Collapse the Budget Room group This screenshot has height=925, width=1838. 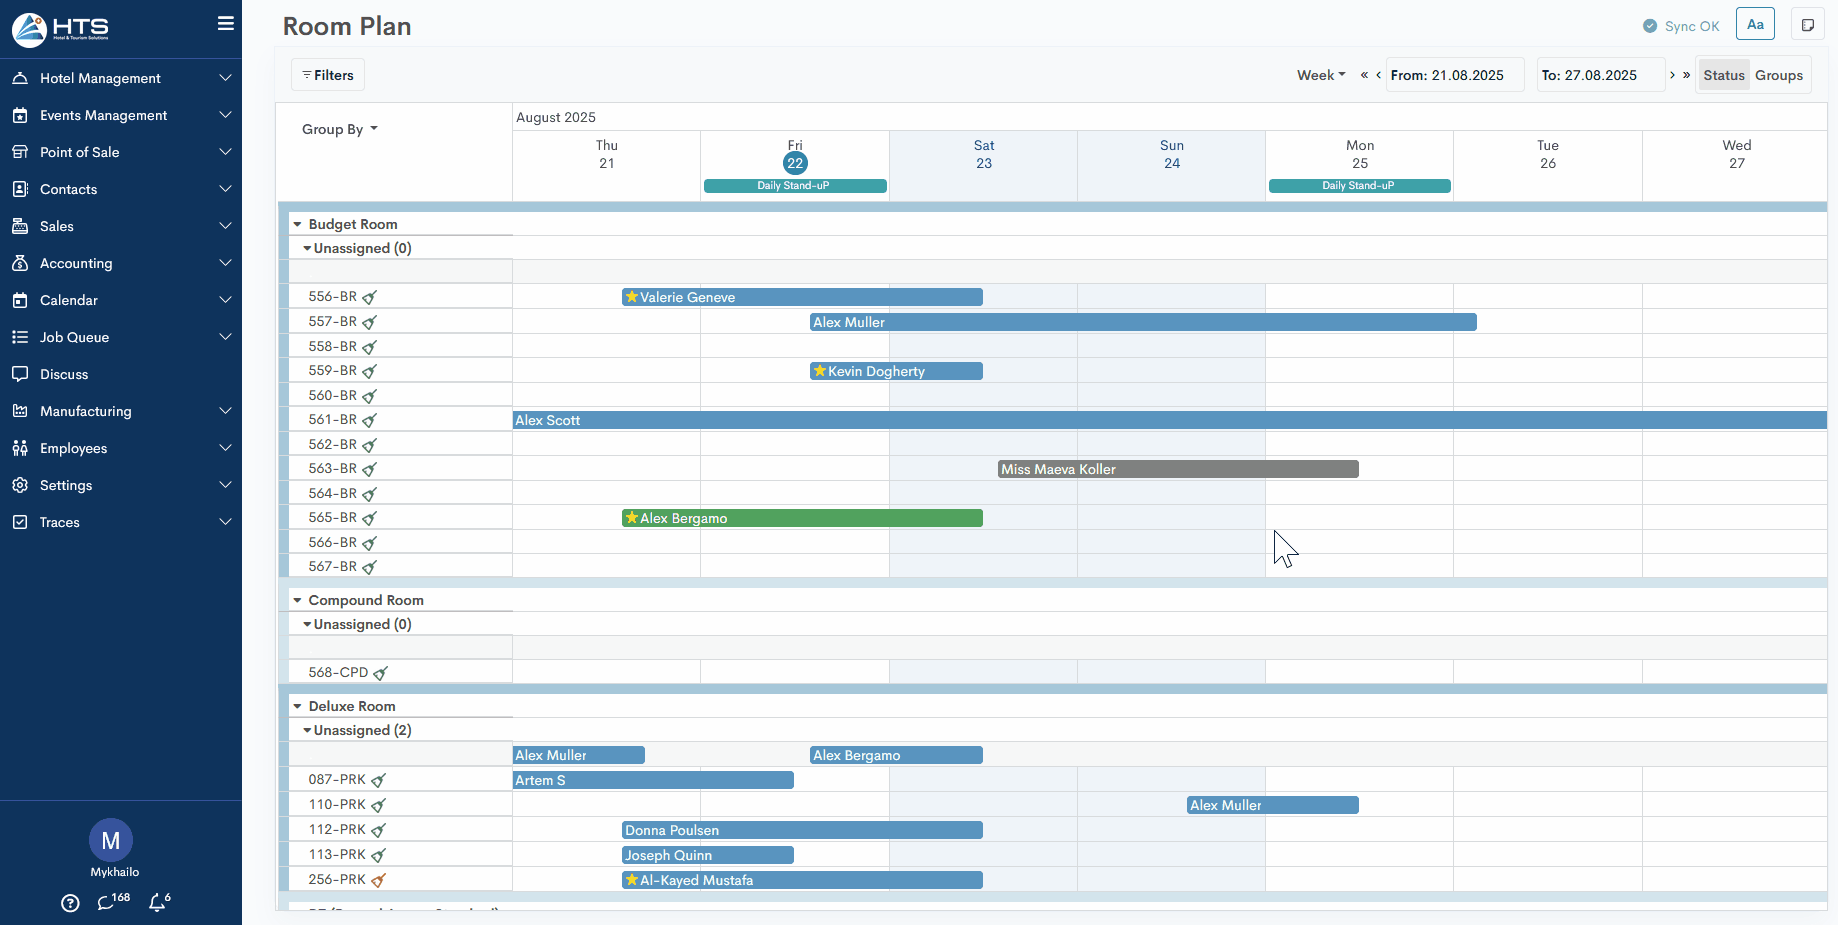[297, 224]
